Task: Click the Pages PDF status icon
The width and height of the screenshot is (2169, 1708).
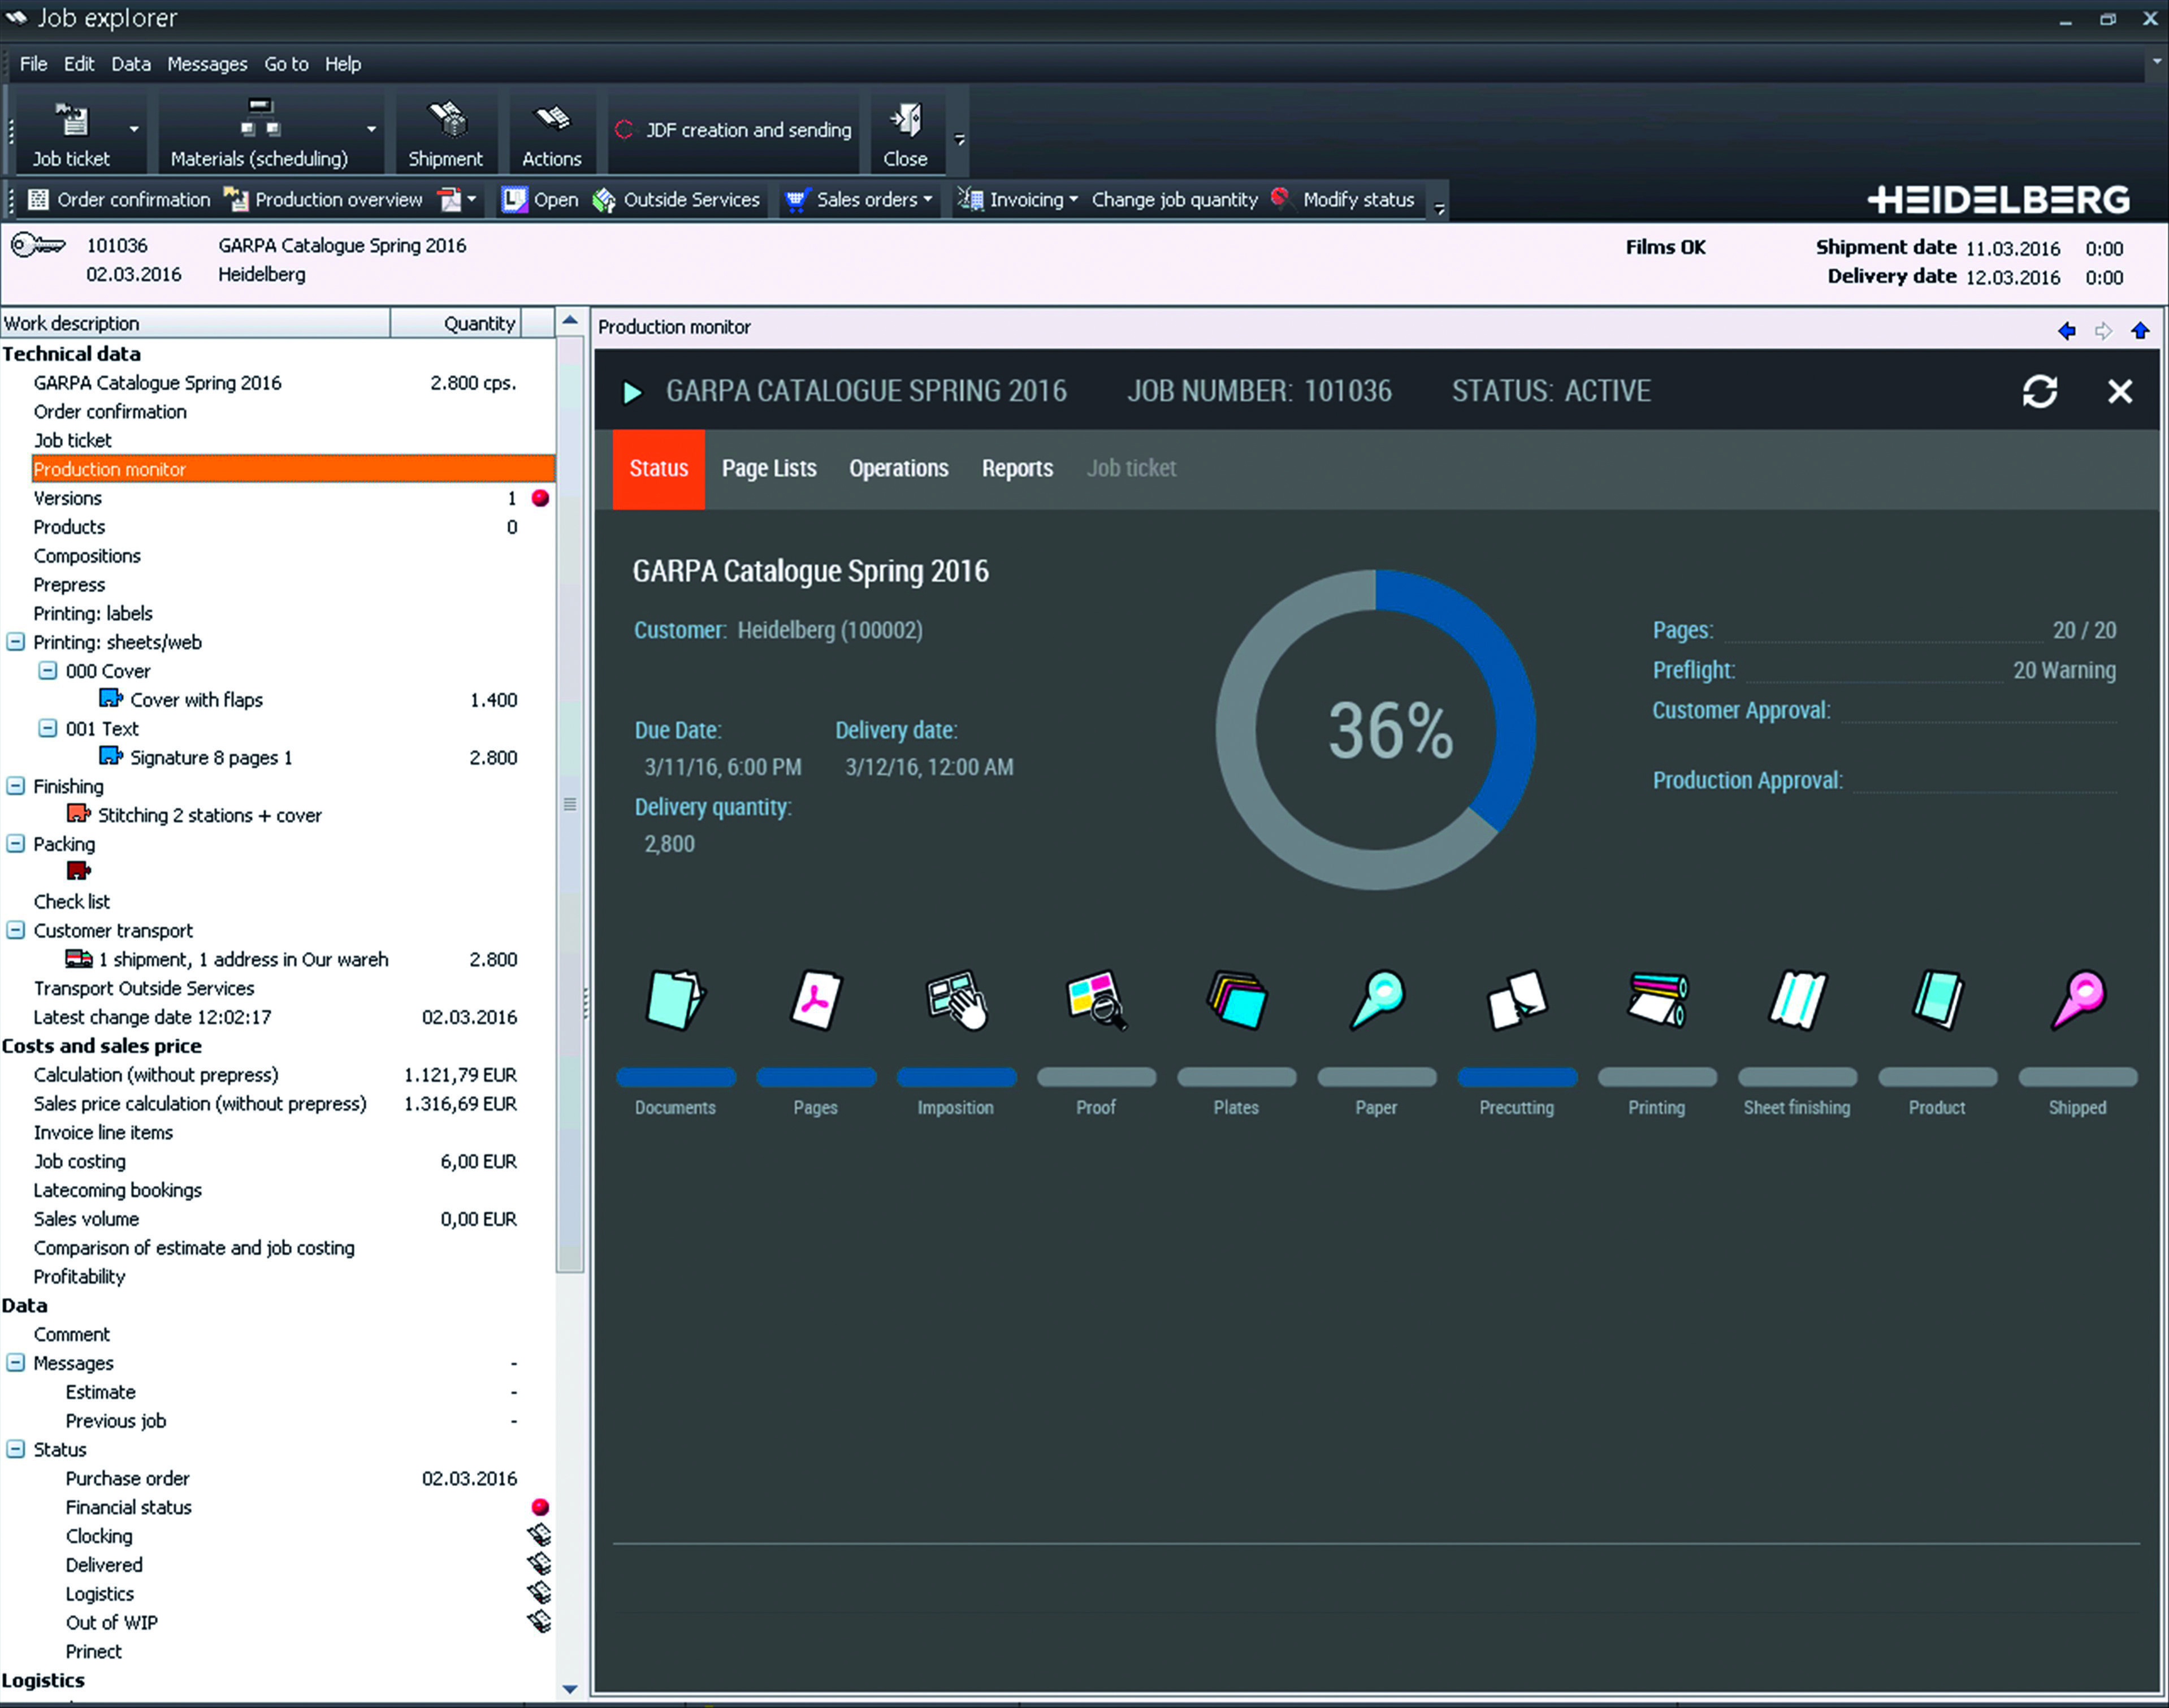Action: (816, 1000)
